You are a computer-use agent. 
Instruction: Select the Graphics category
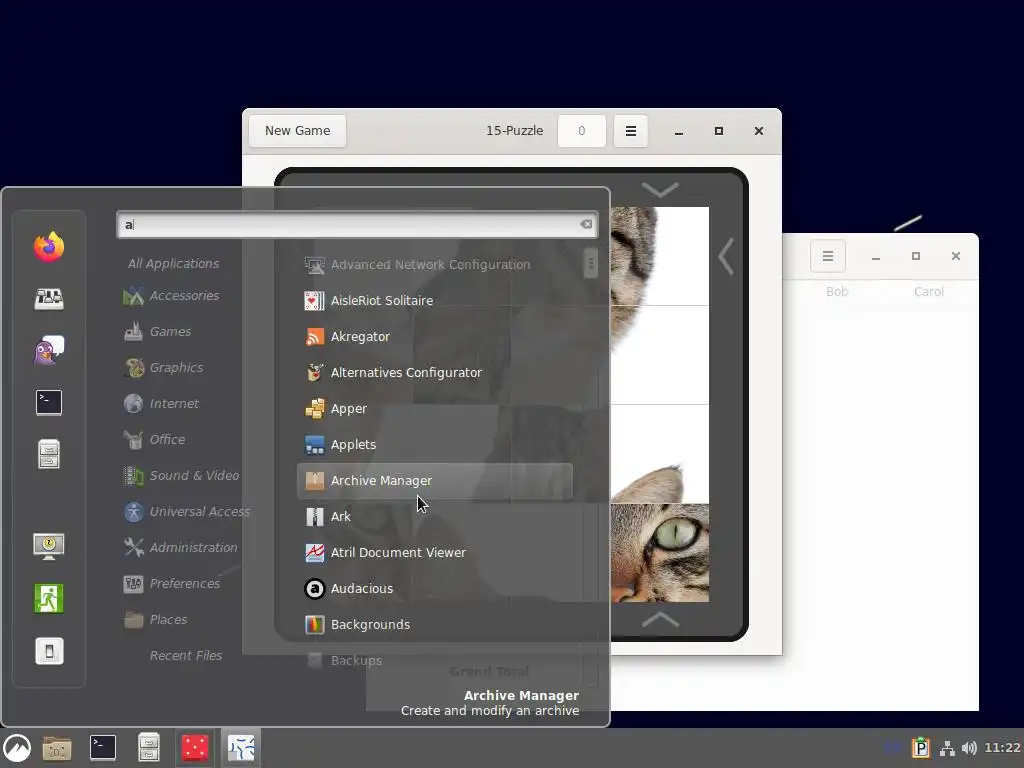click(163, 368)
